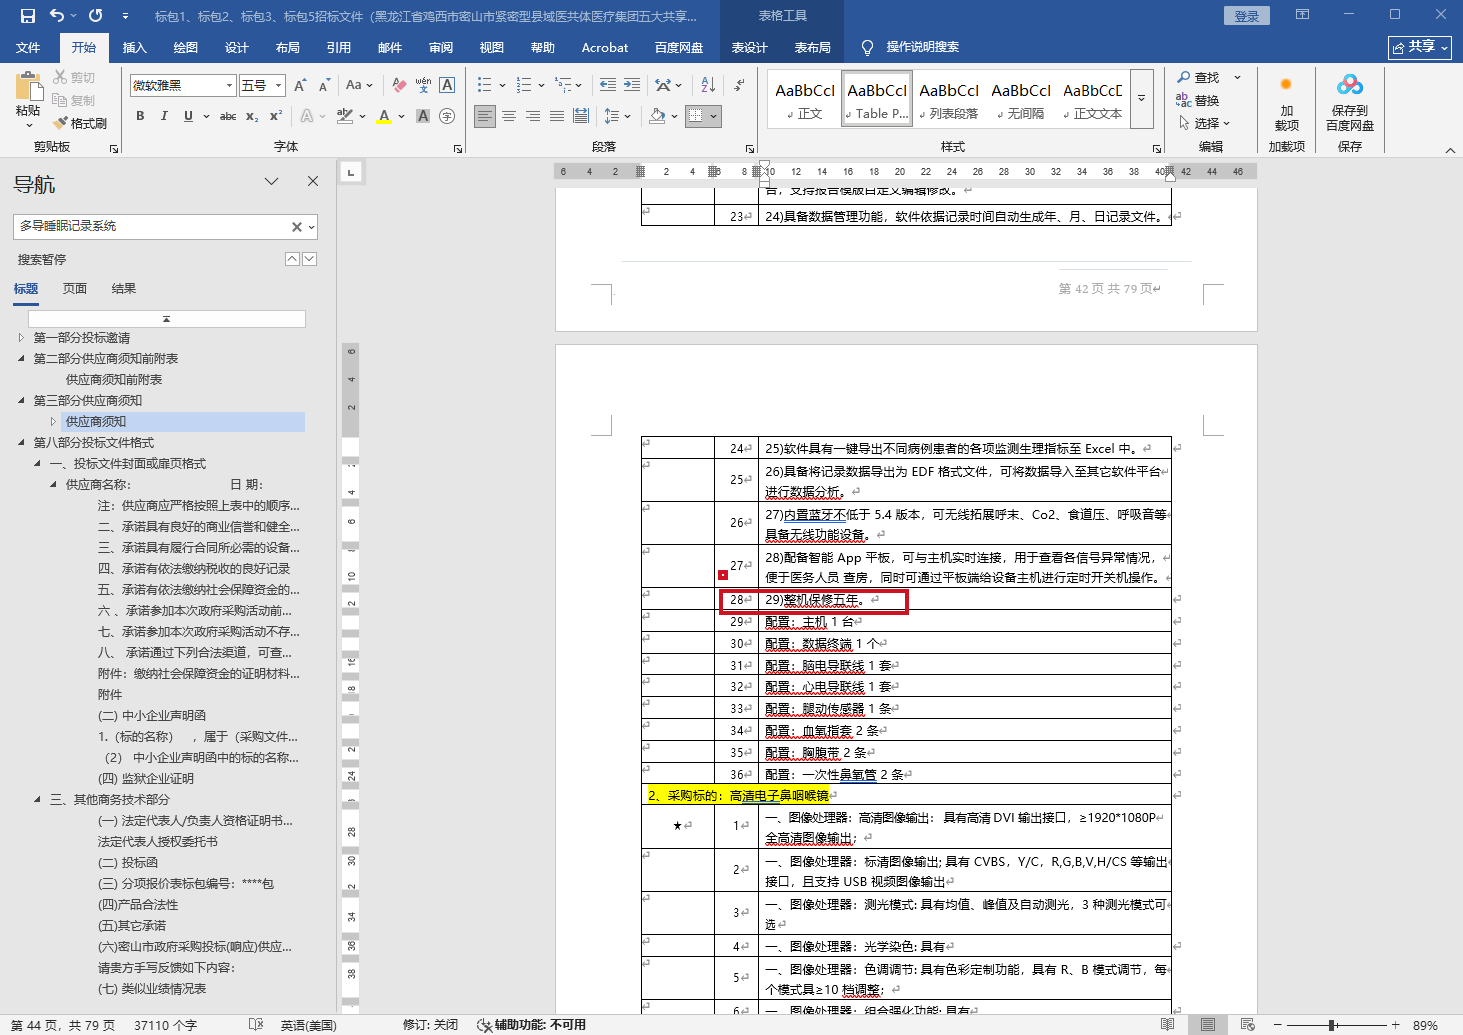Viewport: 1463px width, 1035px height.
Task: Click the zoom slider in the status bar
Action: coord(1333,1025)
